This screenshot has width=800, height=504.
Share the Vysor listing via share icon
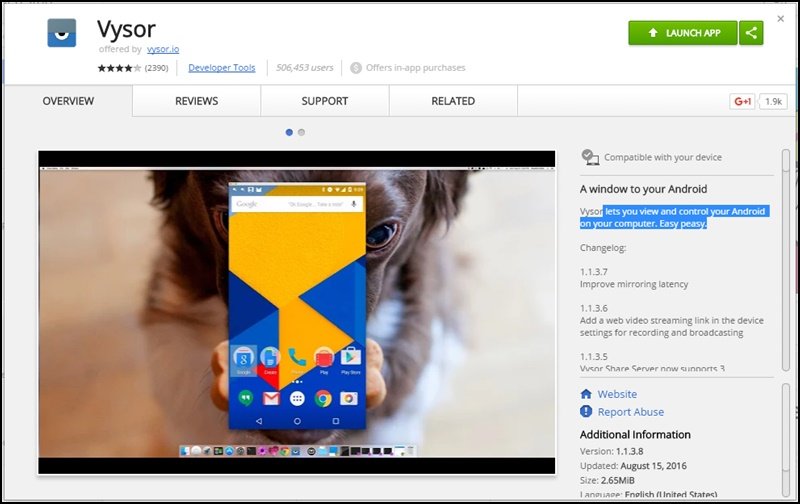(x=751, y=33)
